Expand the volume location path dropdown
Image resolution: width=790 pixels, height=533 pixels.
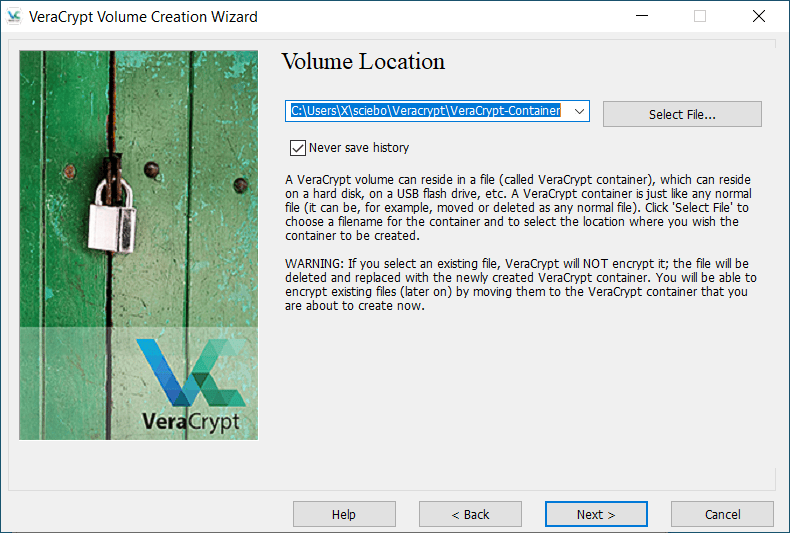(579, 111)
